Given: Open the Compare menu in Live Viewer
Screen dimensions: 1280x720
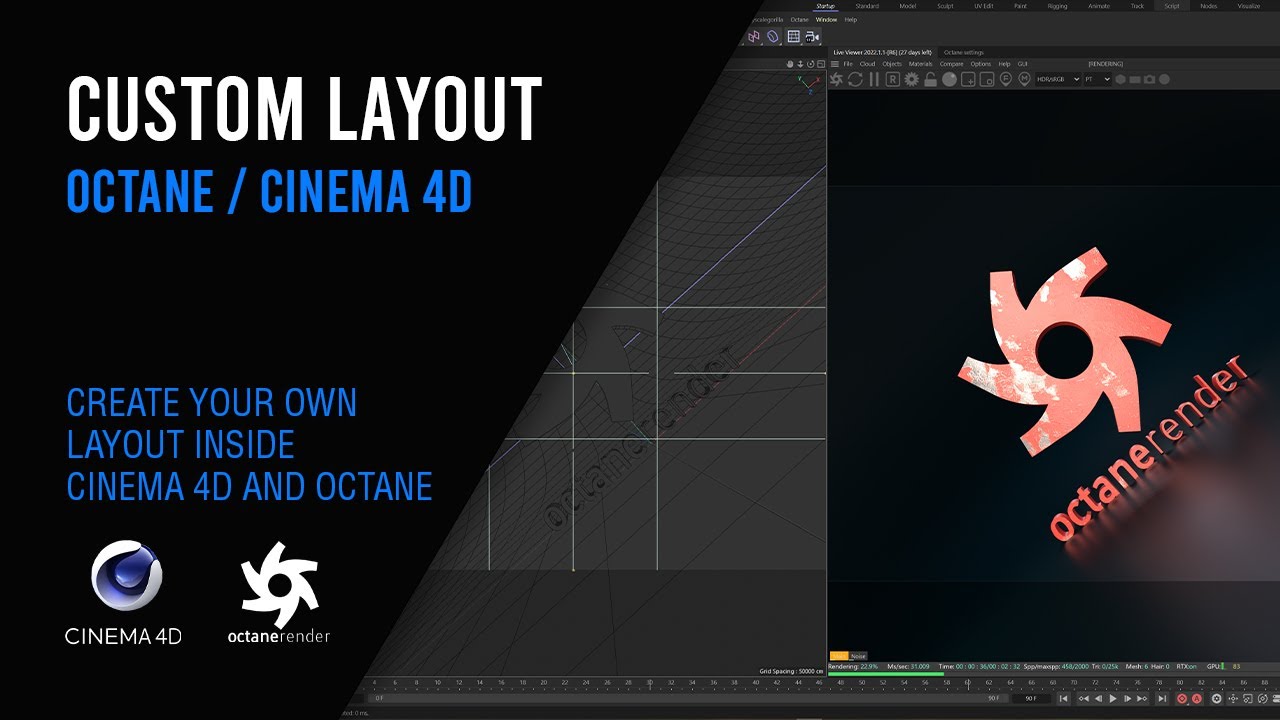Looking at the screenshot, I should pos(952,64).
